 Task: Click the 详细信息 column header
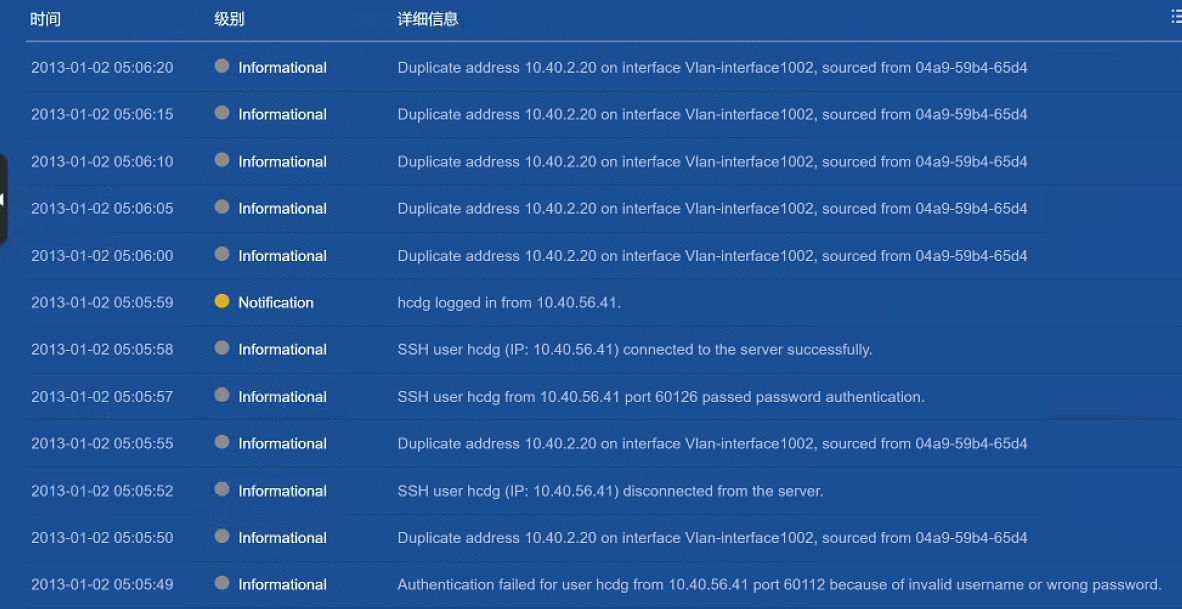point(428,19)
